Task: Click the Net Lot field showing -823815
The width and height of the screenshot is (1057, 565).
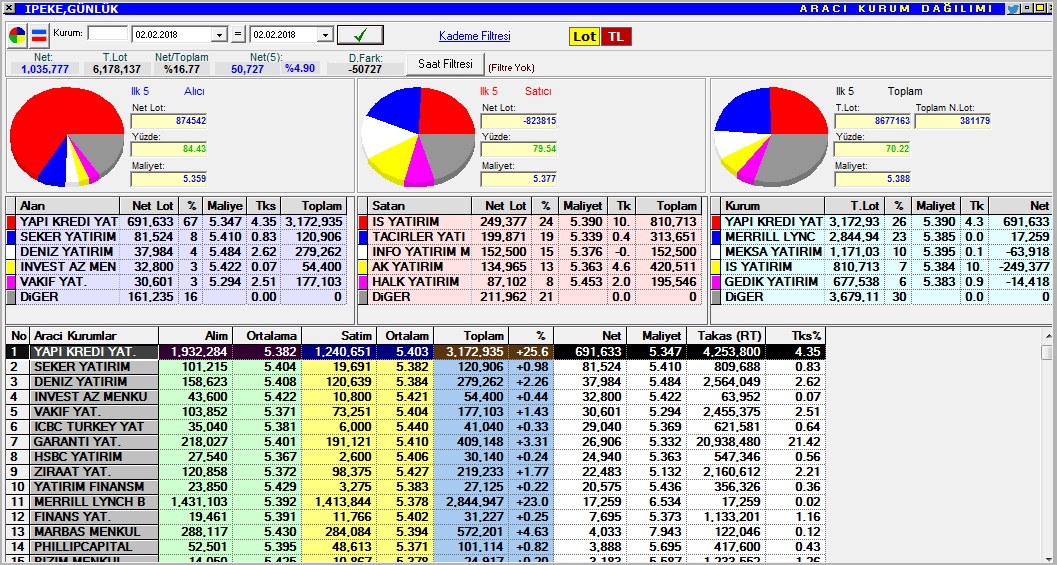Action: pos(518,121)
